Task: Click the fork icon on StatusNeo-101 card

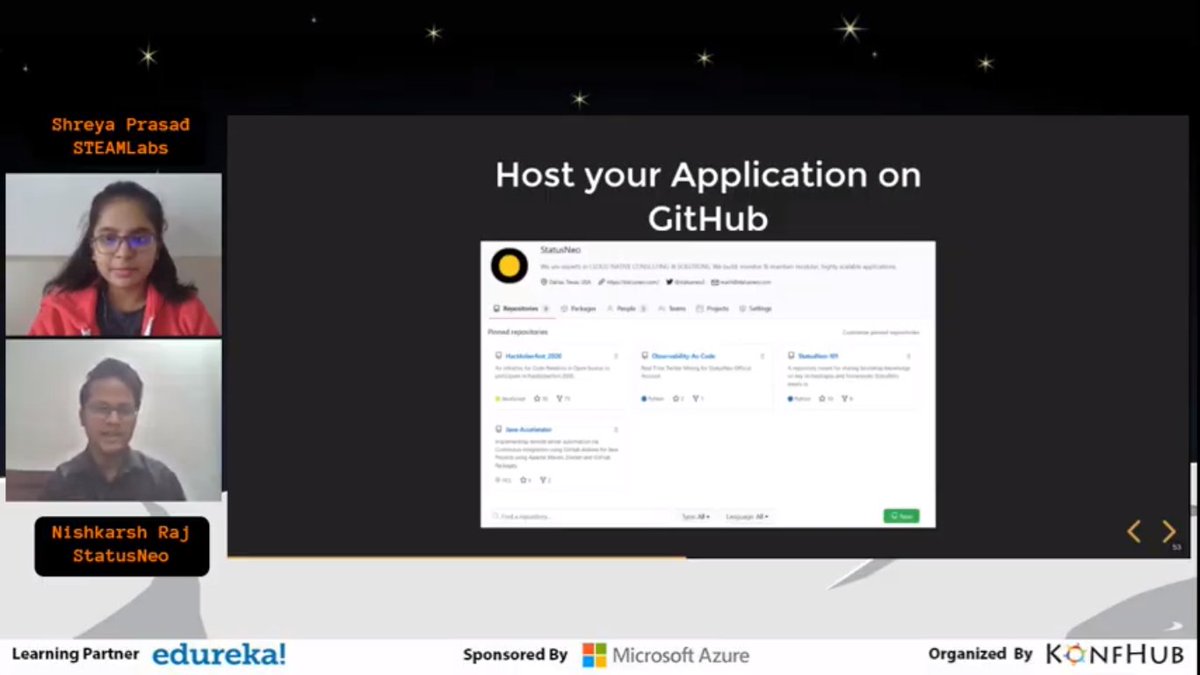Action: point(843,399)
